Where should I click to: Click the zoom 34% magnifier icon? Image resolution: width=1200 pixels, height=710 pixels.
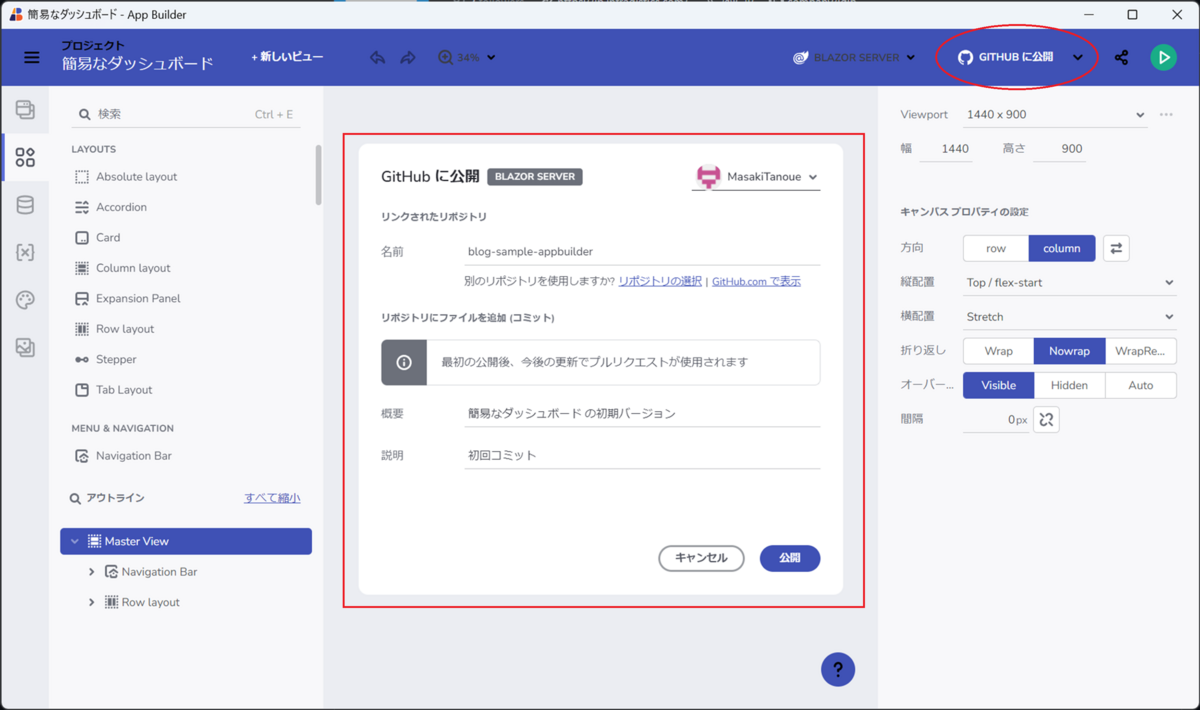click(x=445, y=58)
